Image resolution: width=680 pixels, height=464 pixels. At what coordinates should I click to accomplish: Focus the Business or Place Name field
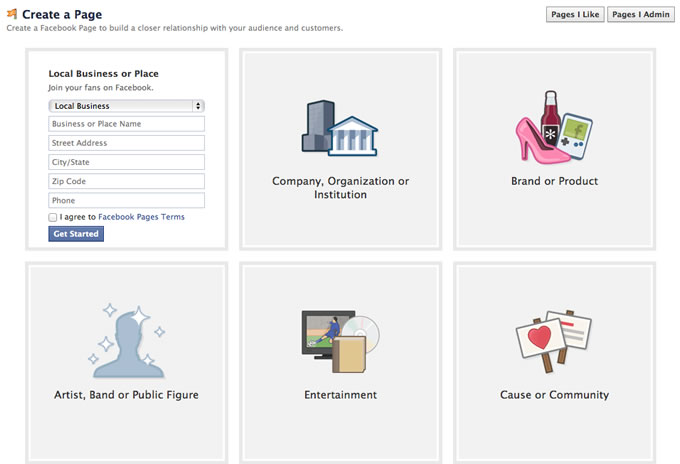[126, 124]
